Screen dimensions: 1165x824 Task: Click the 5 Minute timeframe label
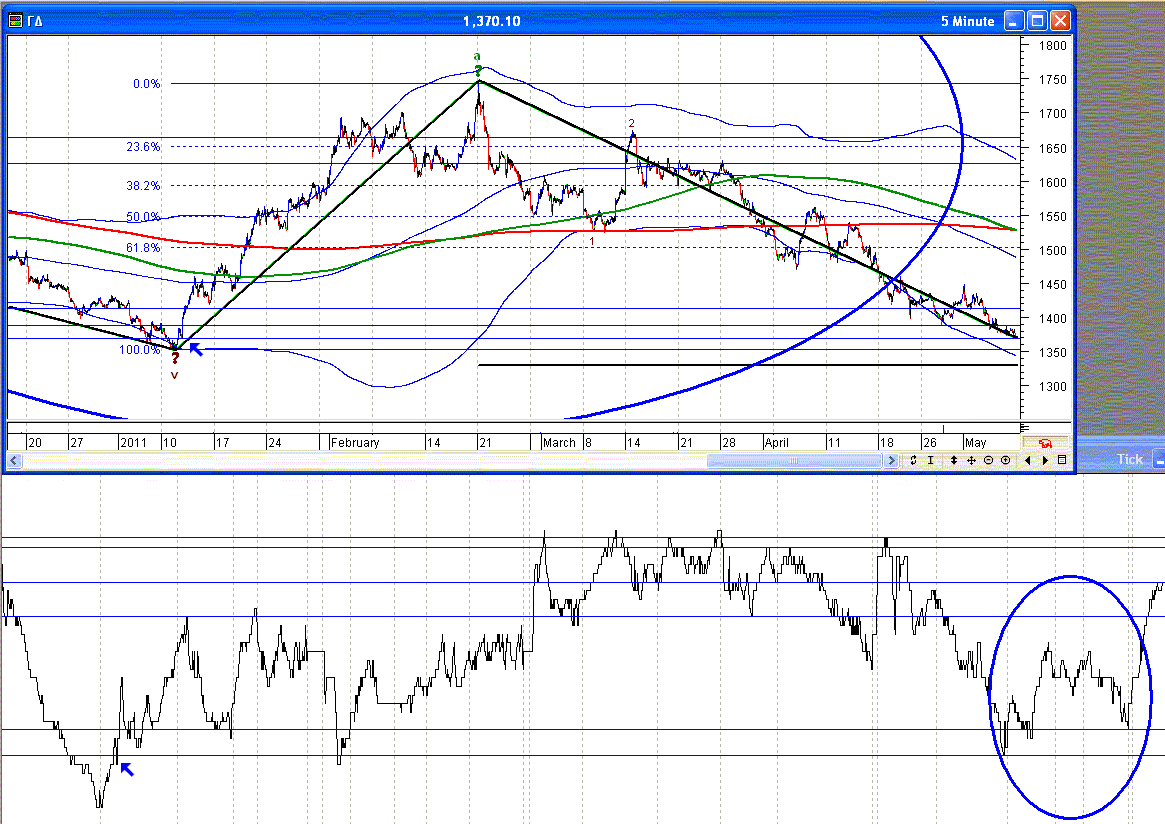click(x=967, y=21)
